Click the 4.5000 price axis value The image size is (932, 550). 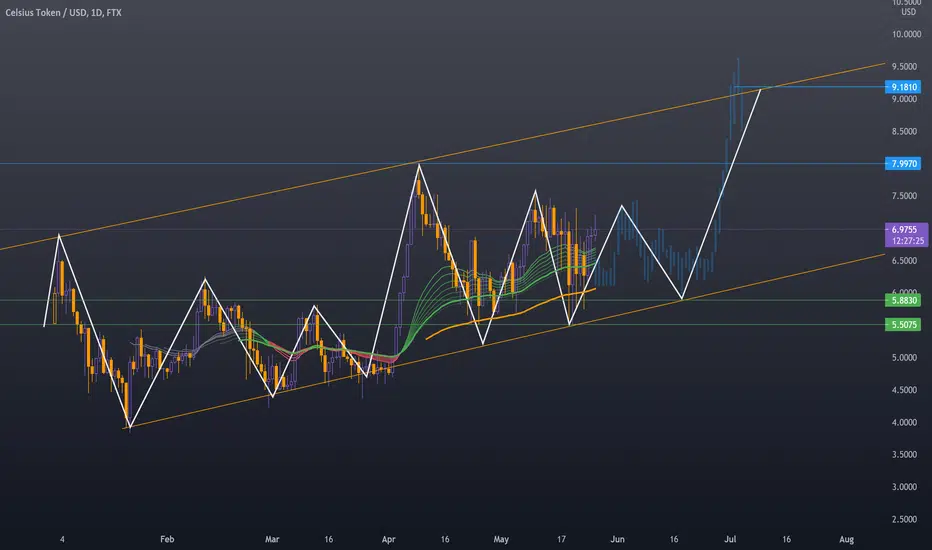point(904,390)
